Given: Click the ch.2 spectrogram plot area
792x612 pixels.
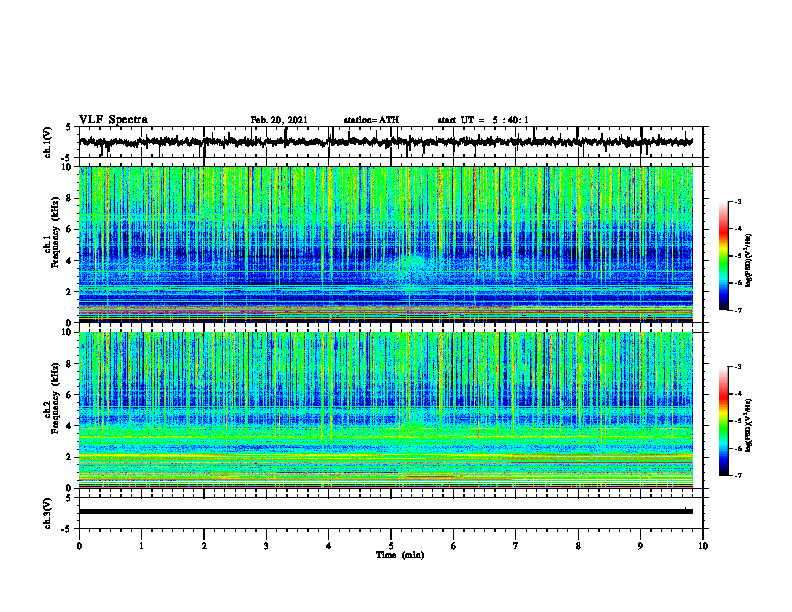Looking at the screenshot, I should (386, 410).
